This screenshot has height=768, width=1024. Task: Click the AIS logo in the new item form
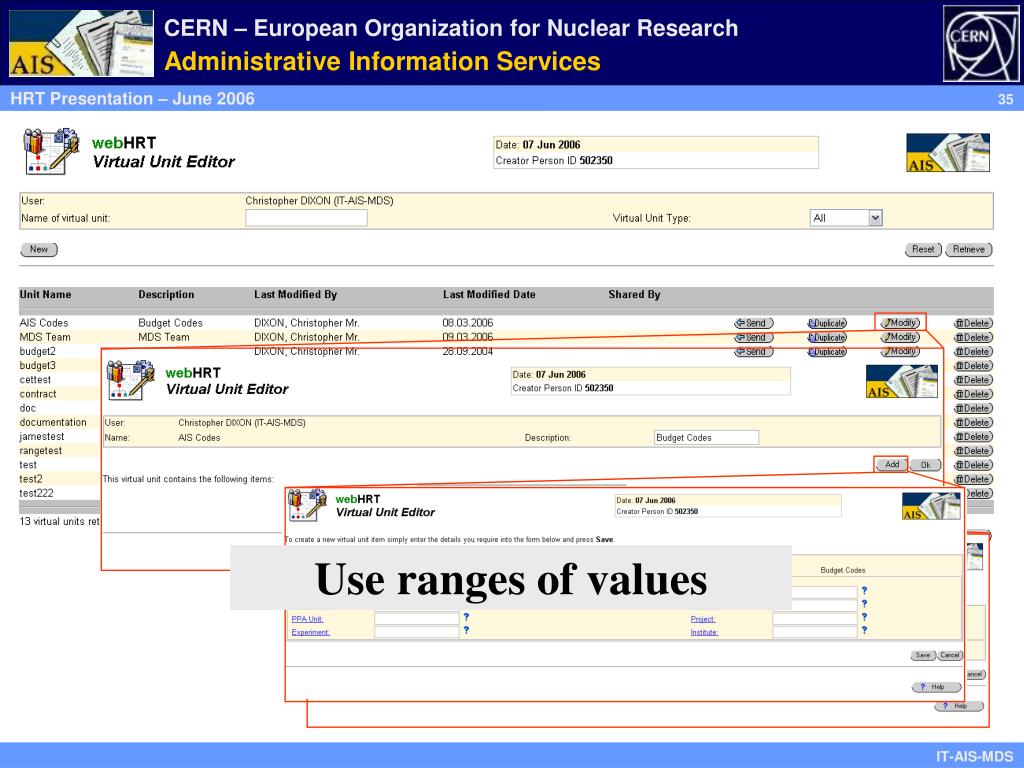click(931, 506)
